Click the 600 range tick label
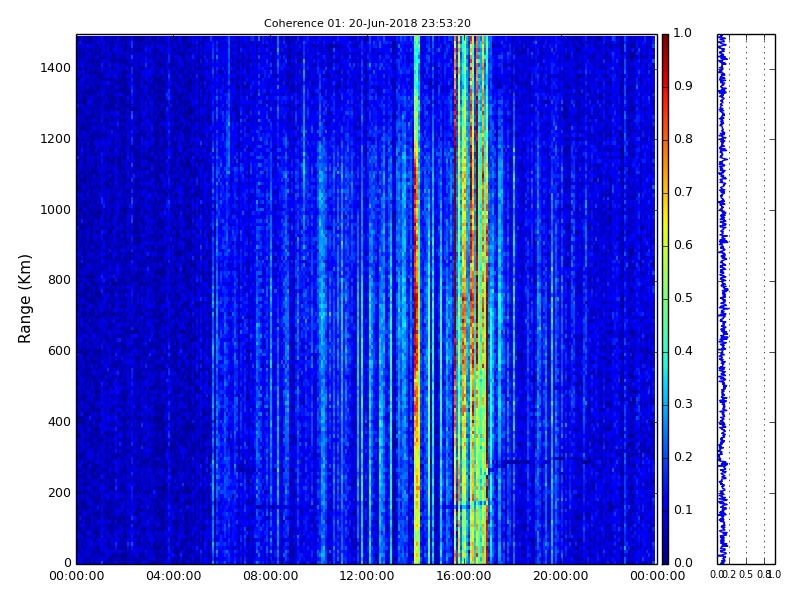800x600 pixels. (x=59, y=351)
